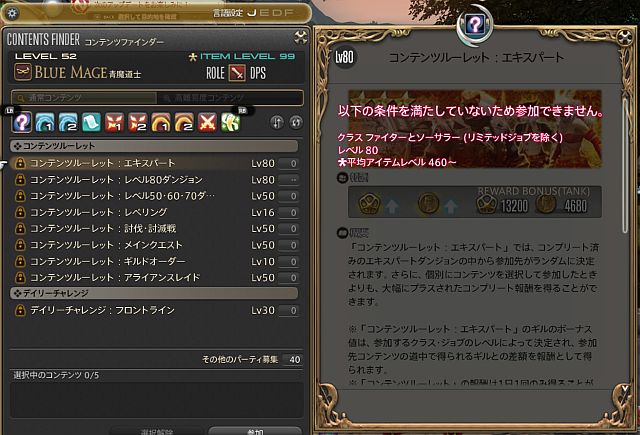Switch to the 通常コンテンツ tab
The width and height of the screenshot is (640, 435).
[x=84, y=98]
